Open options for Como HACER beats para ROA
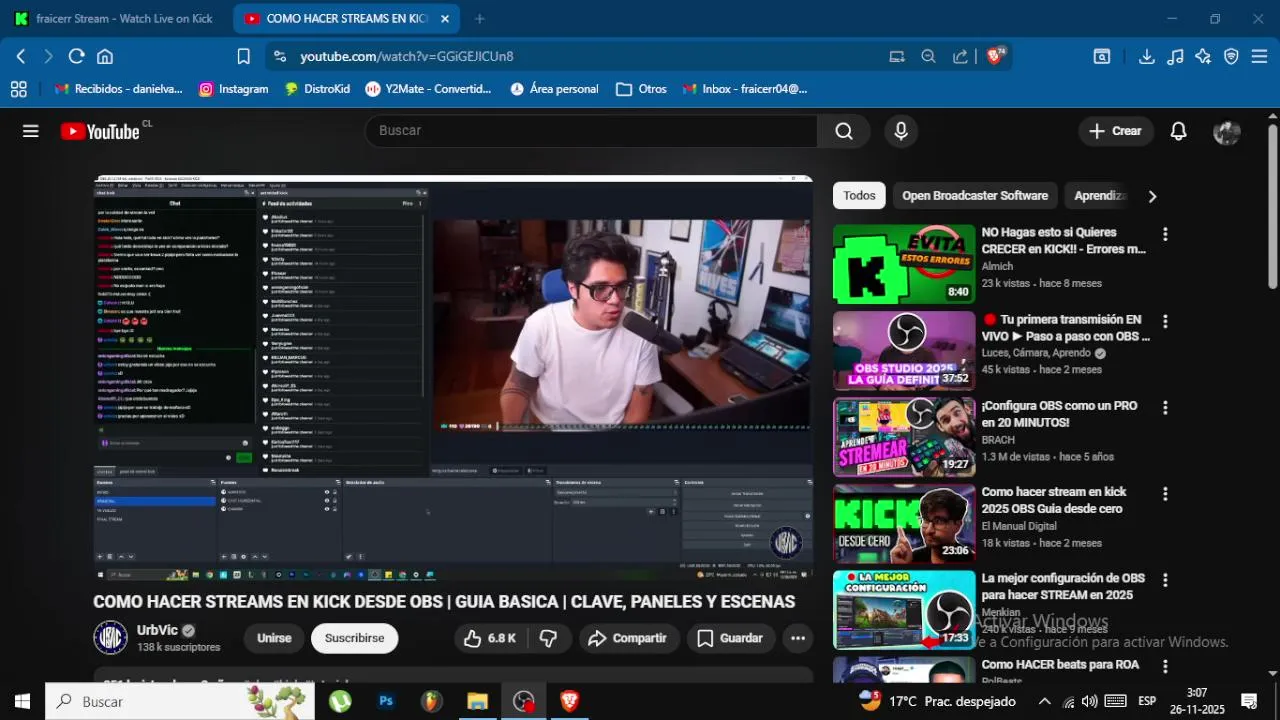 click(x=1165, y=666)
